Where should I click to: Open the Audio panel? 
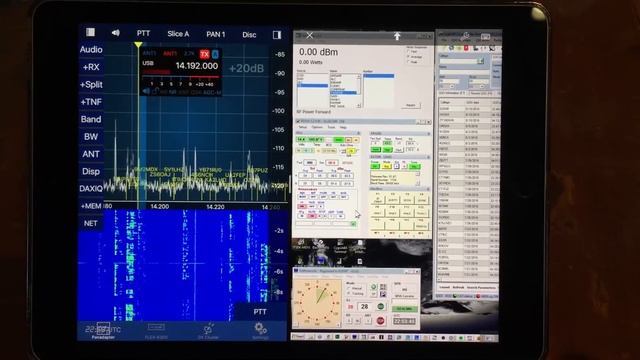91,50
